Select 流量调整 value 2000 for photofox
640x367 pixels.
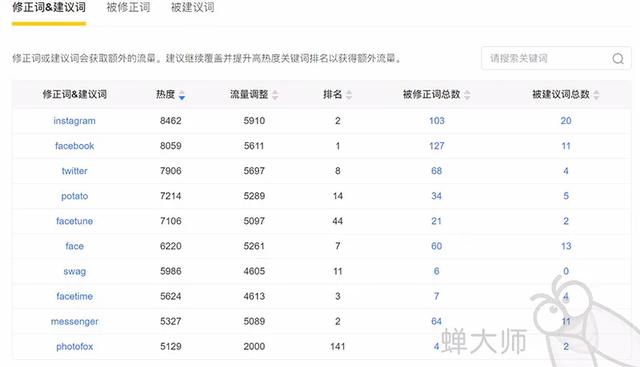pos(254,347)
